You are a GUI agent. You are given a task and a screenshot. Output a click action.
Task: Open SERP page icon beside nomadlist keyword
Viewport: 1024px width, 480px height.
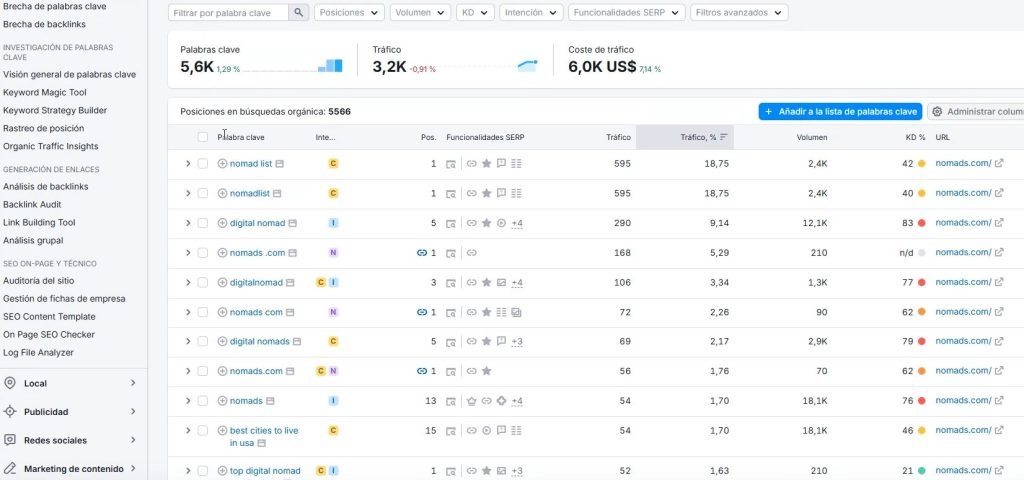point(277,193)
